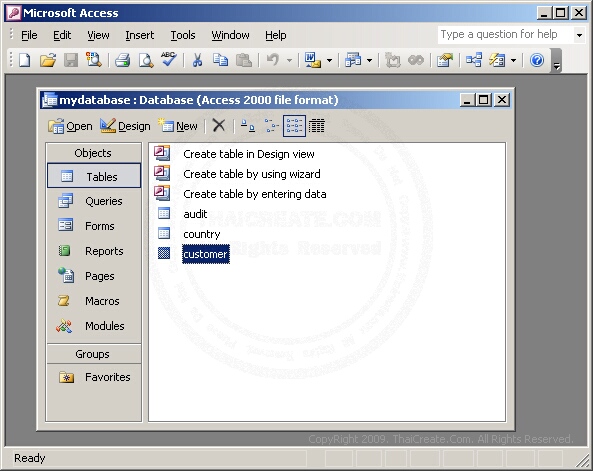
Task: Switch to Small Icons view
Action: [x=271, y=125]
